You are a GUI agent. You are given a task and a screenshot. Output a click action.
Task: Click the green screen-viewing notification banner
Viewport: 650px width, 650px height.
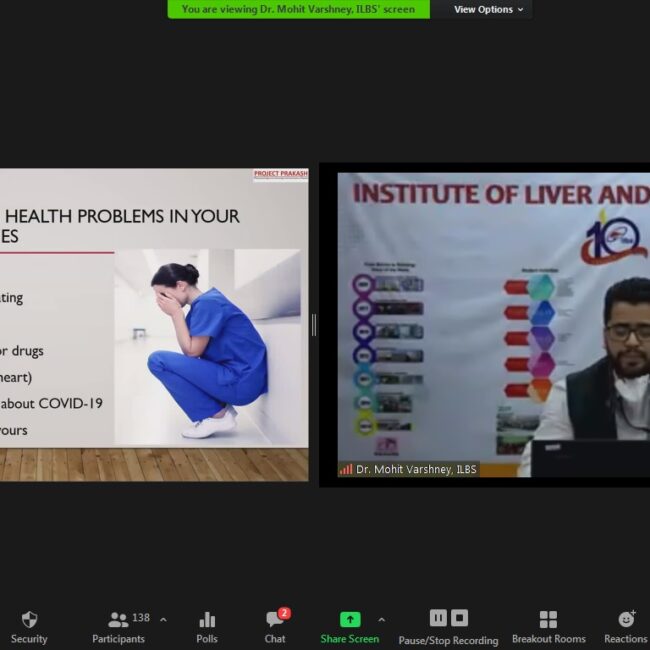(298, 10)
